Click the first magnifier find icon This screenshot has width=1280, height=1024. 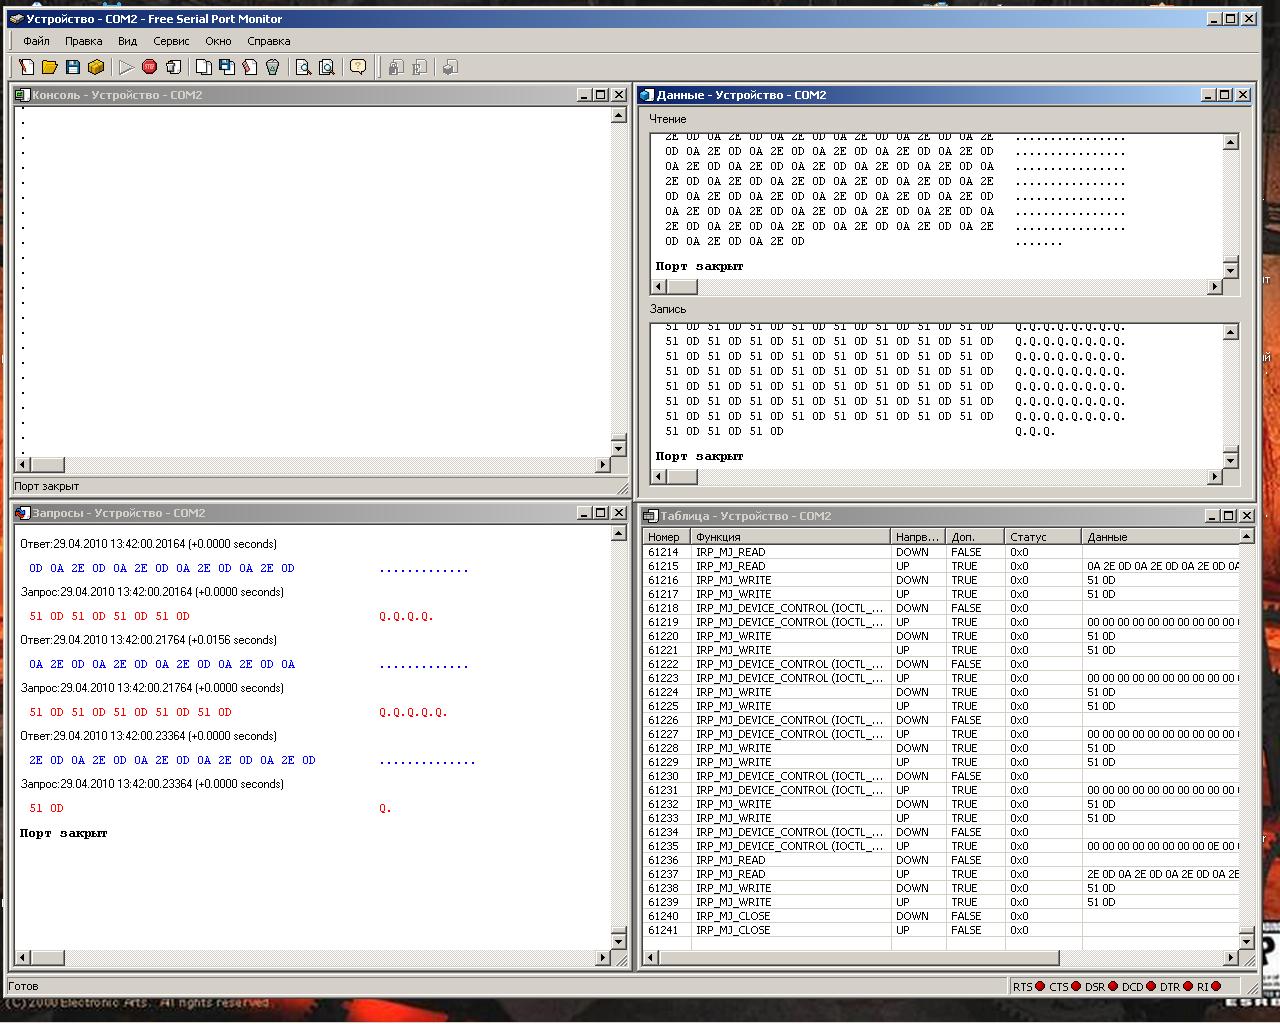click(303, 67)
